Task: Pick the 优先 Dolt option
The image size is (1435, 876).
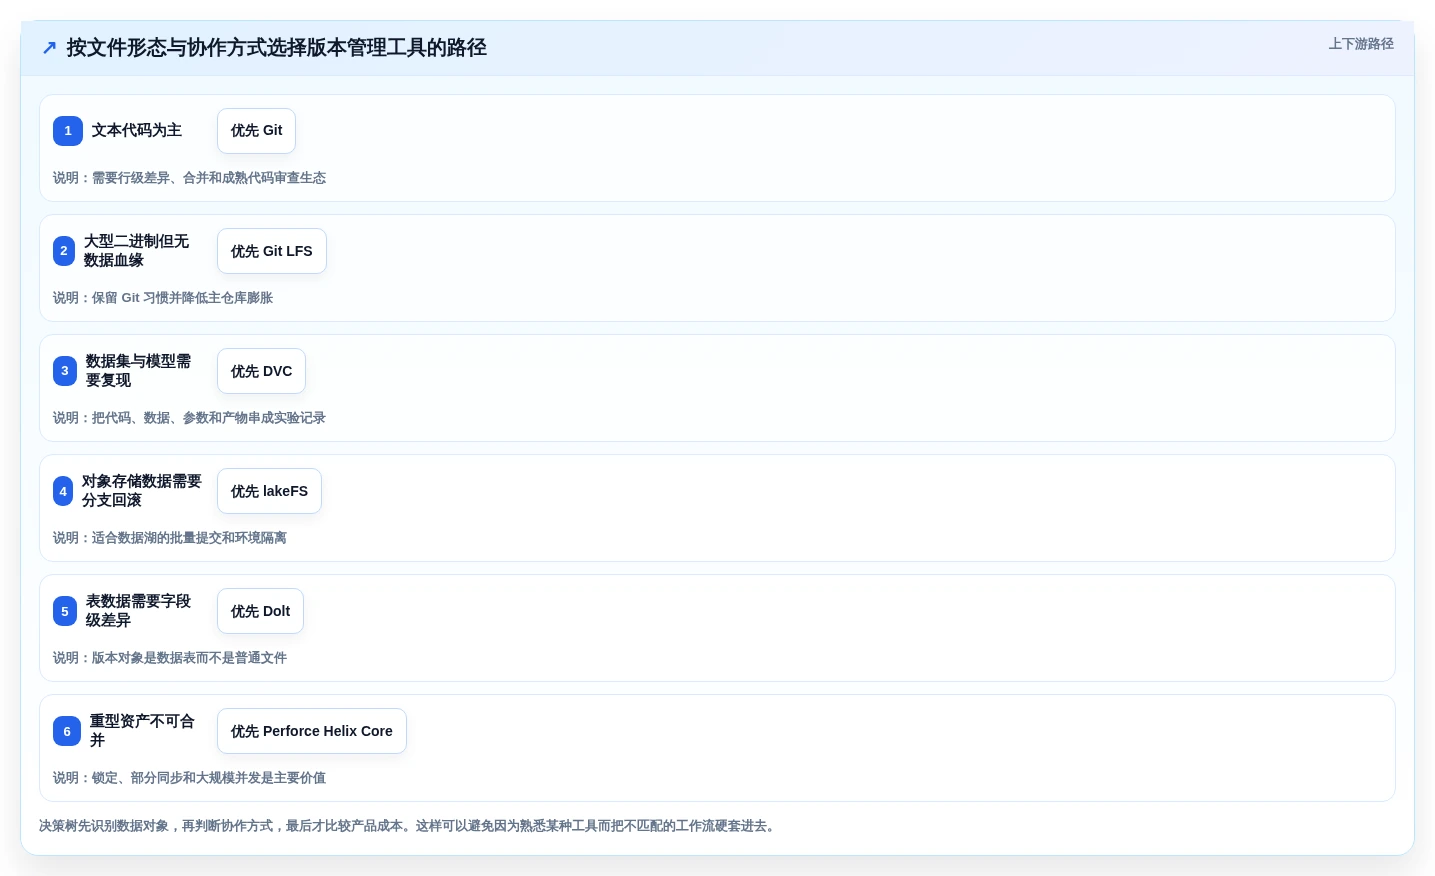Action: 260,611
